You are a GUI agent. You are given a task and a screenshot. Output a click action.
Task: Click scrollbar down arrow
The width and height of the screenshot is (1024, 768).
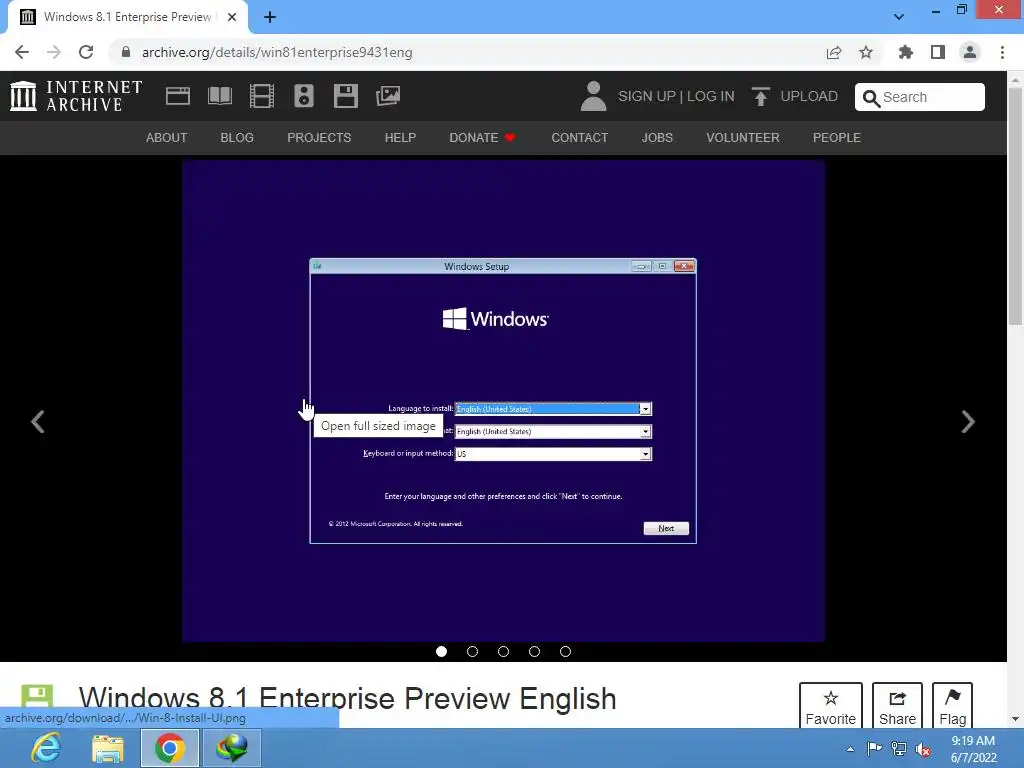(1015, 719)
